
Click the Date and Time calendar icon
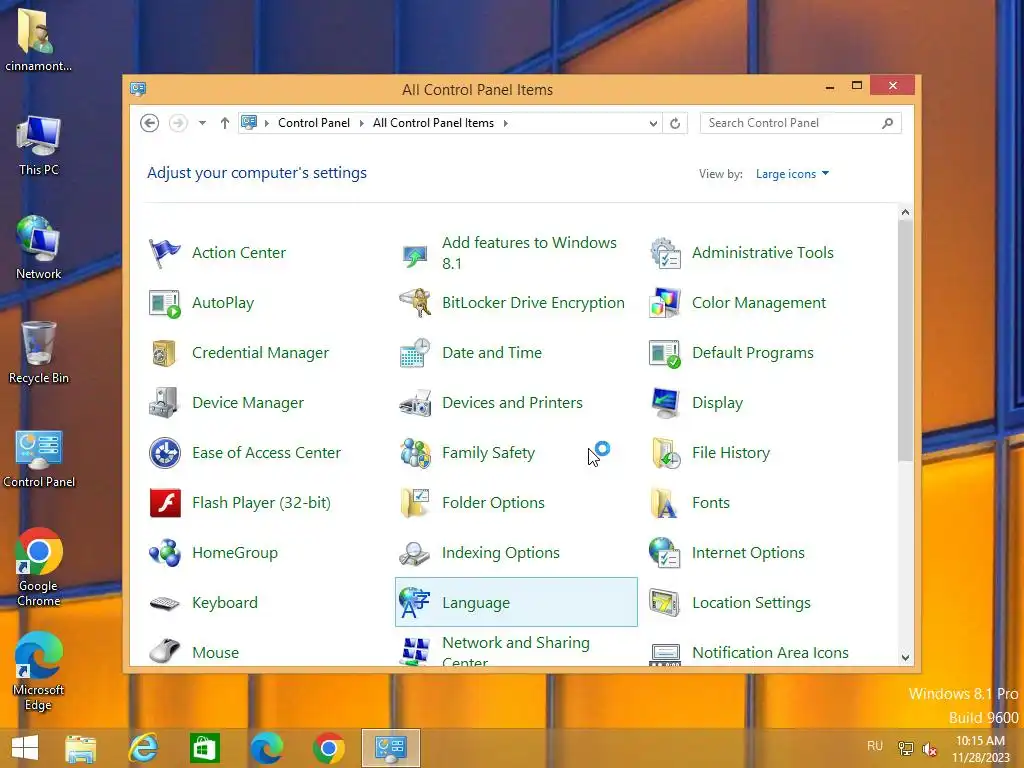(x=415, y=353)
